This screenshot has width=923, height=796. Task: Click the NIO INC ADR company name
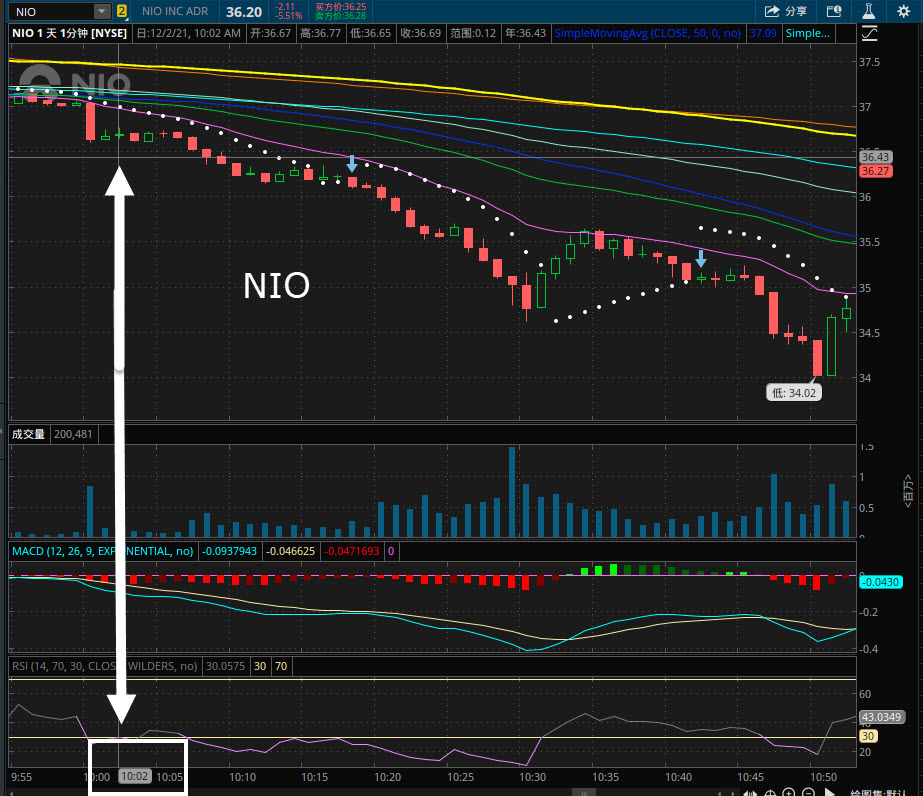(175, 11)
